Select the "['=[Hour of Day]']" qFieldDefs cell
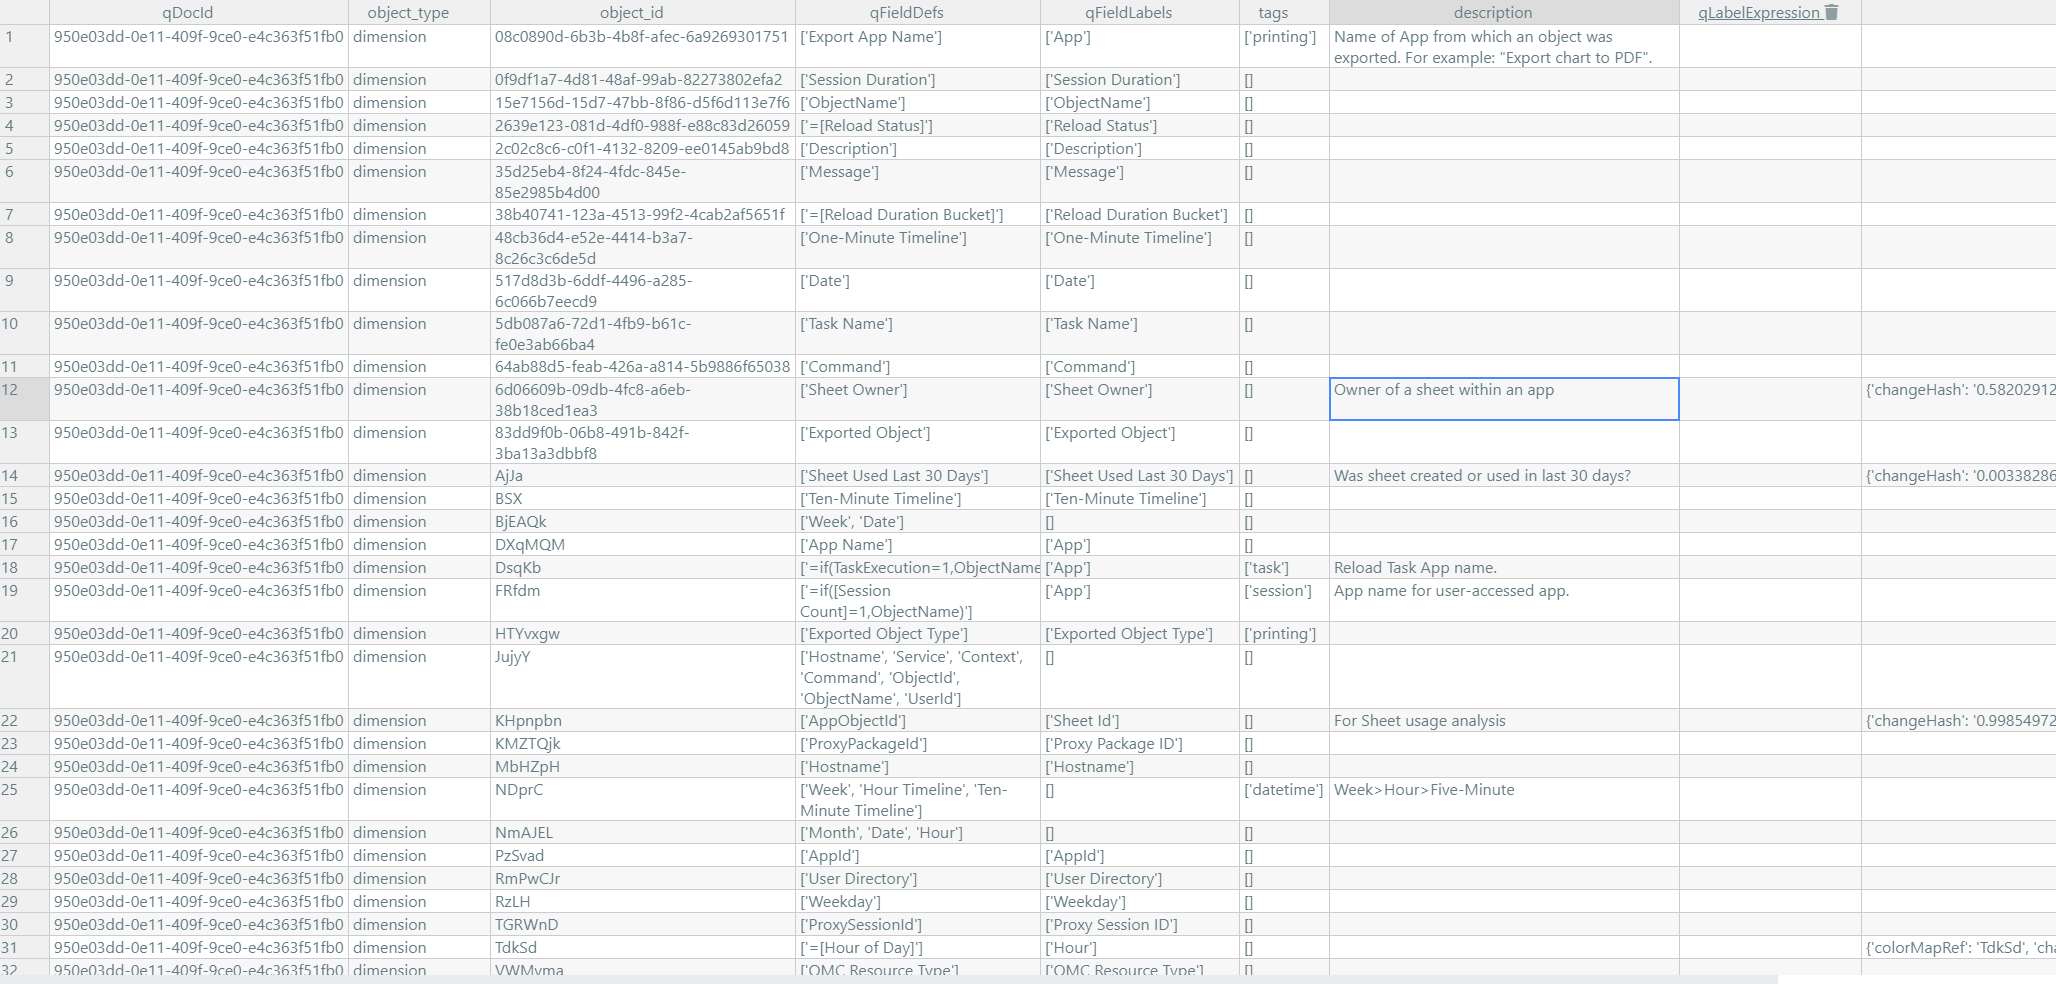The width and height of the screenshot is (2056, 984). 917,947
